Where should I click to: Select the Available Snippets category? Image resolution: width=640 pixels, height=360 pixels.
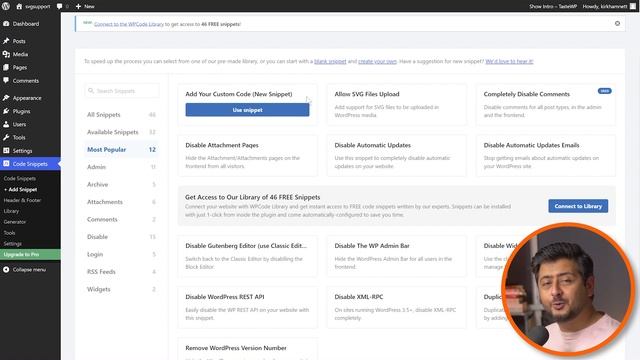(121, 132)
